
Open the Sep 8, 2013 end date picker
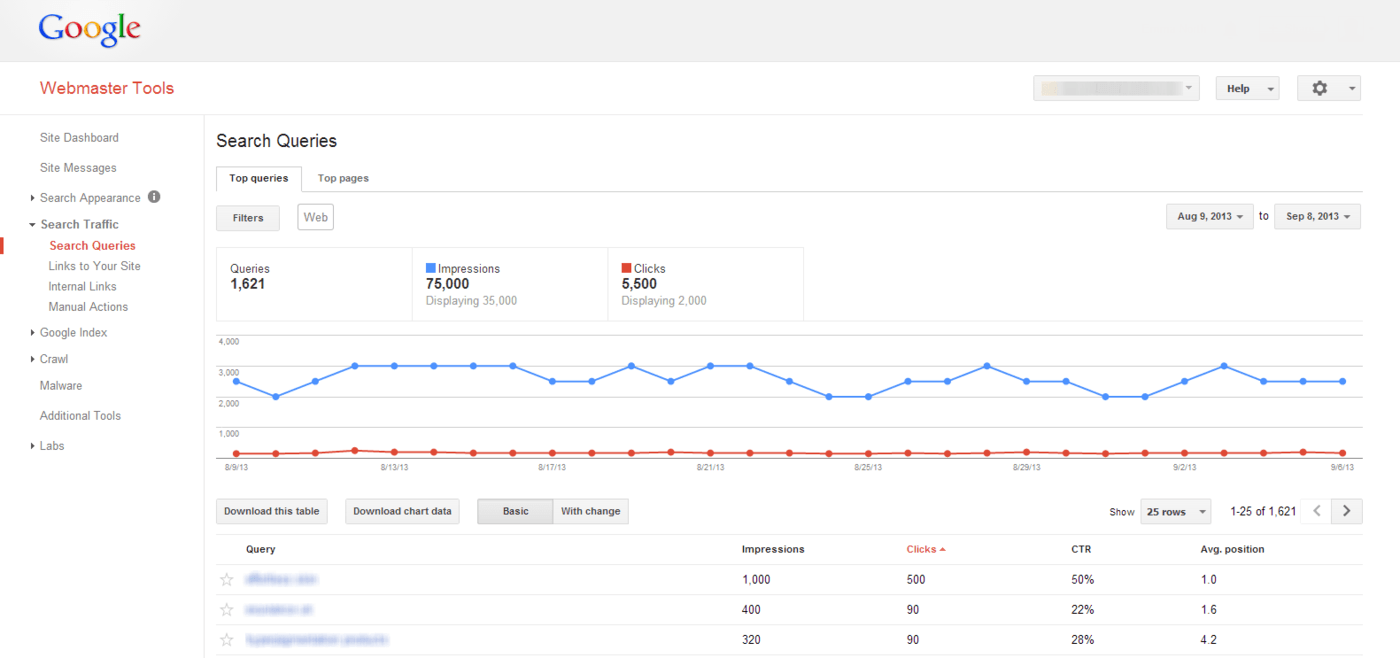1317,217
